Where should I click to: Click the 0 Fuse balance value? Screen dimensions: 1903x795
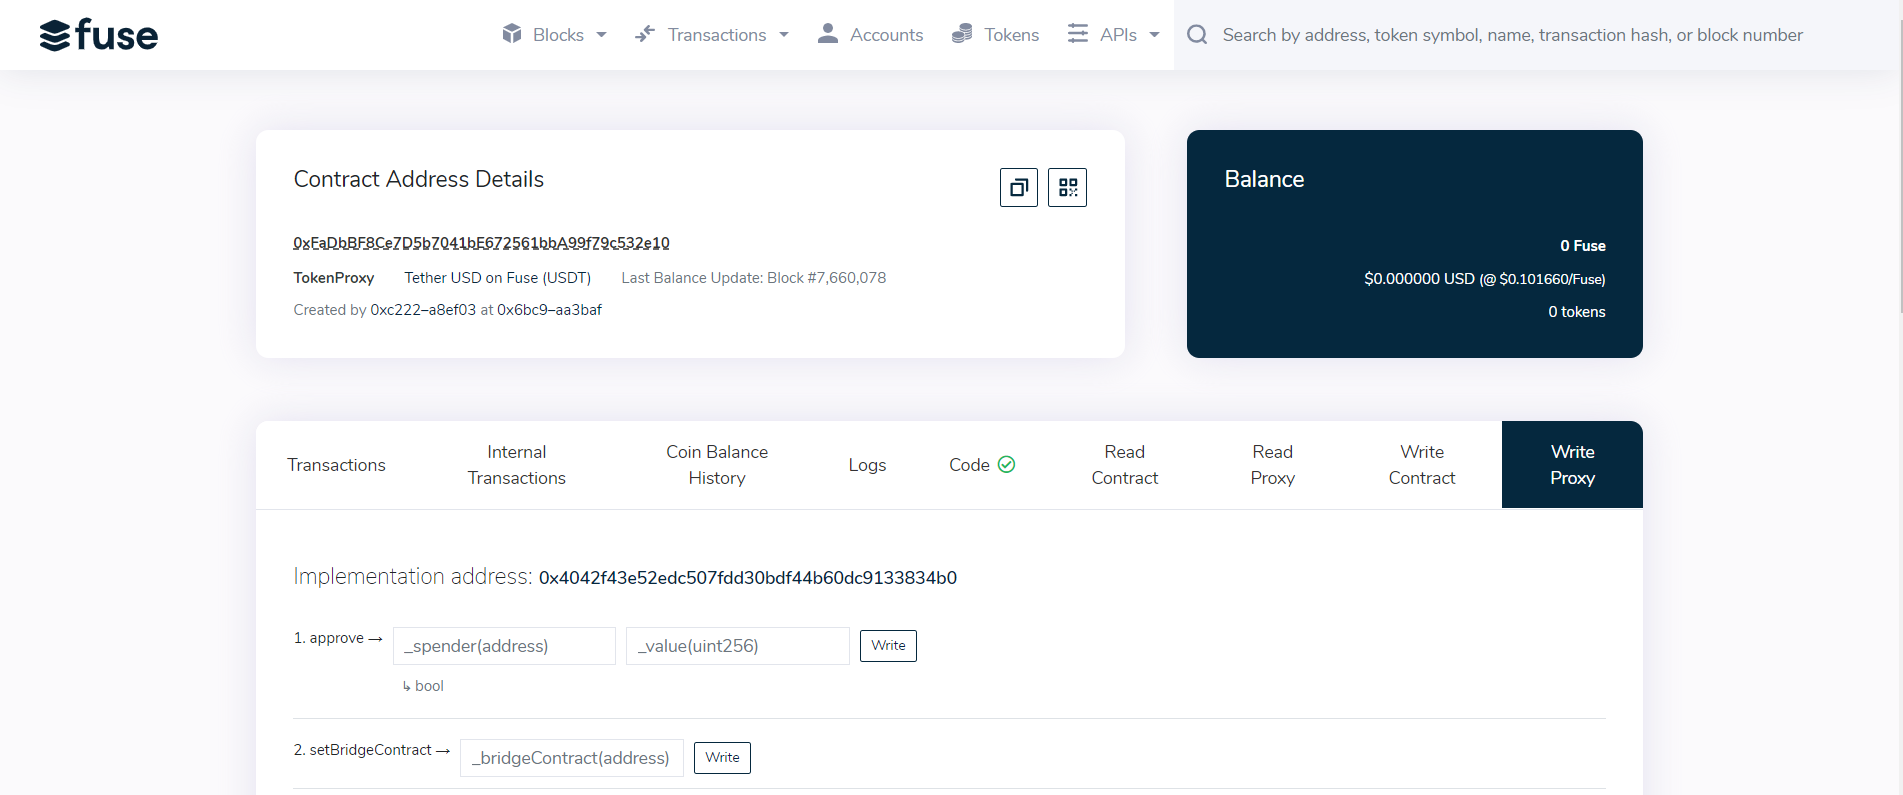[1583, 246]
